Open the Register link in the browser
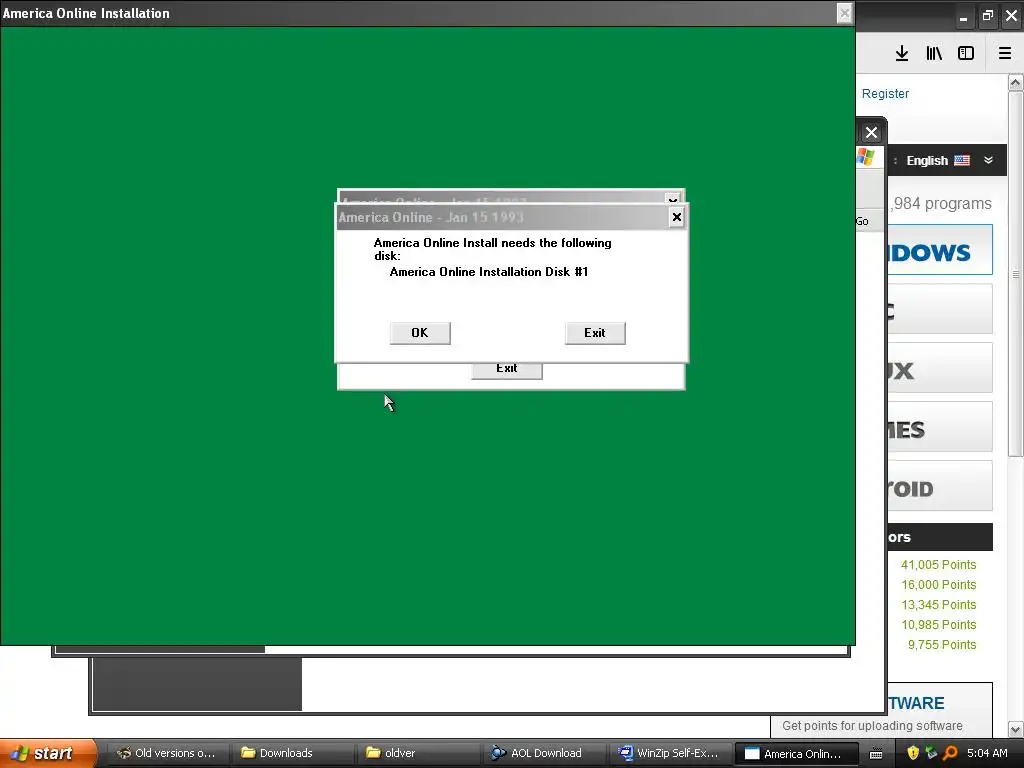Screen dimensions: 1024x768 [885, 93]
